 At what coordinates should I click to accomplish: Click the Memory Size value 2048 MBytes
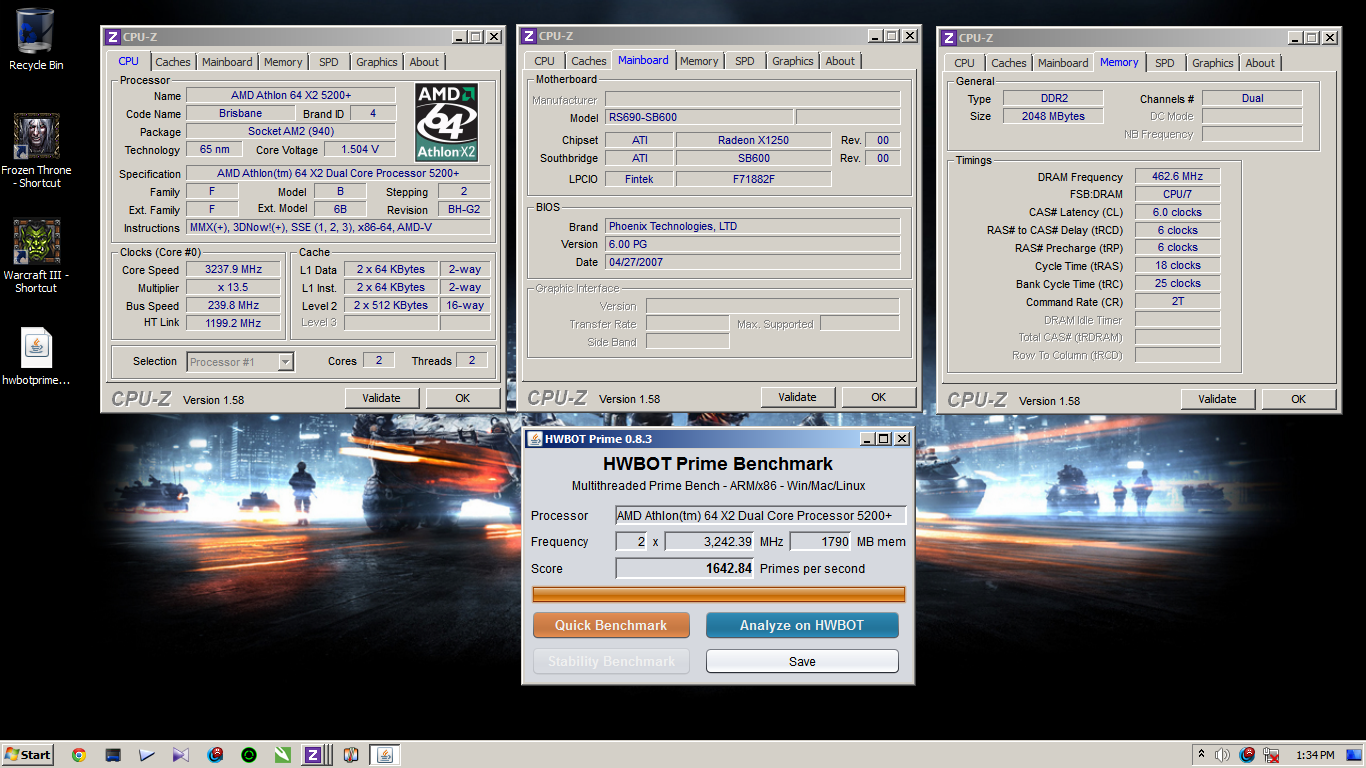point(1053,116)
